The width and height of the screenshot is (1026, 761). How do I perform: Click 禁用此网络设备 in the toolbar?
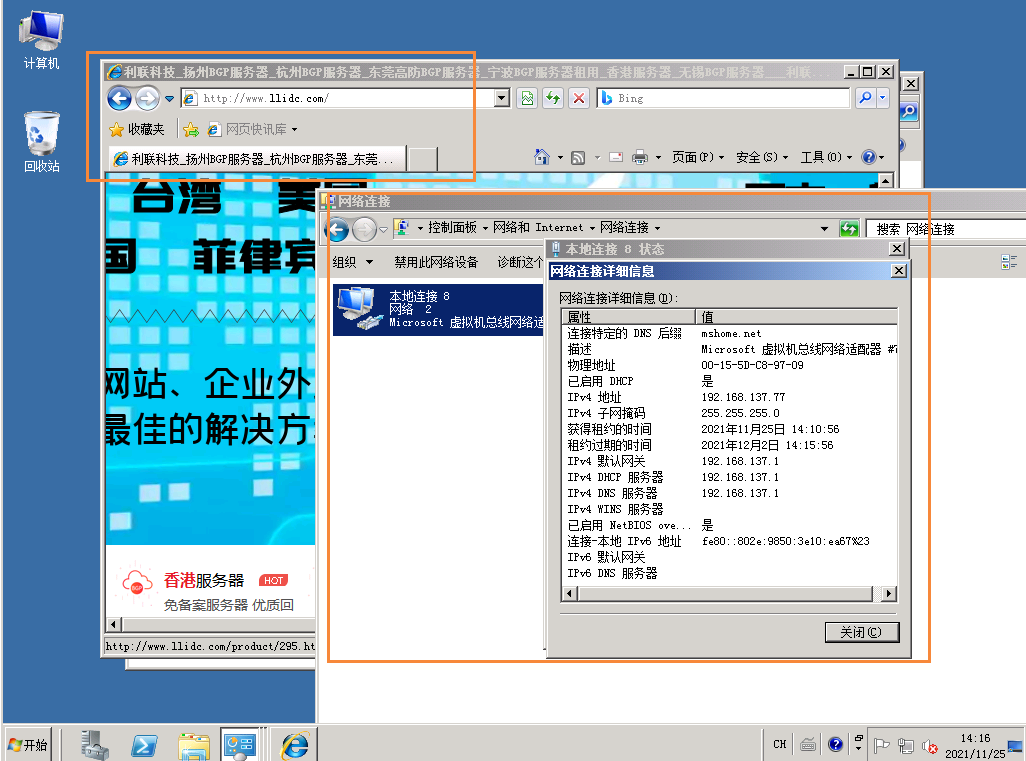coord(436,262)
